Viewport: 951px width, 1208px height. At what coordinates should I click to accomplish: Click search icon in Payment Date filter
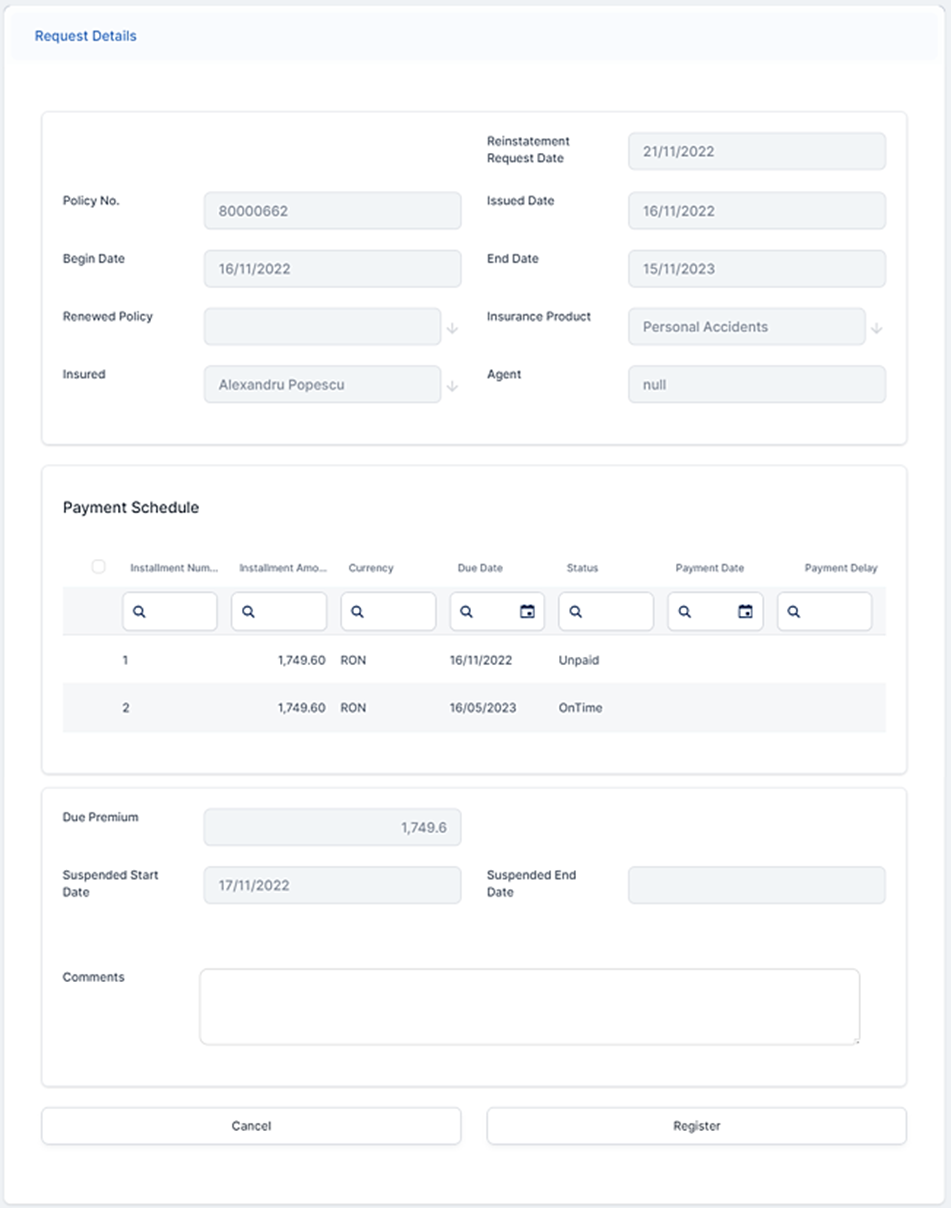coord(684,612)
